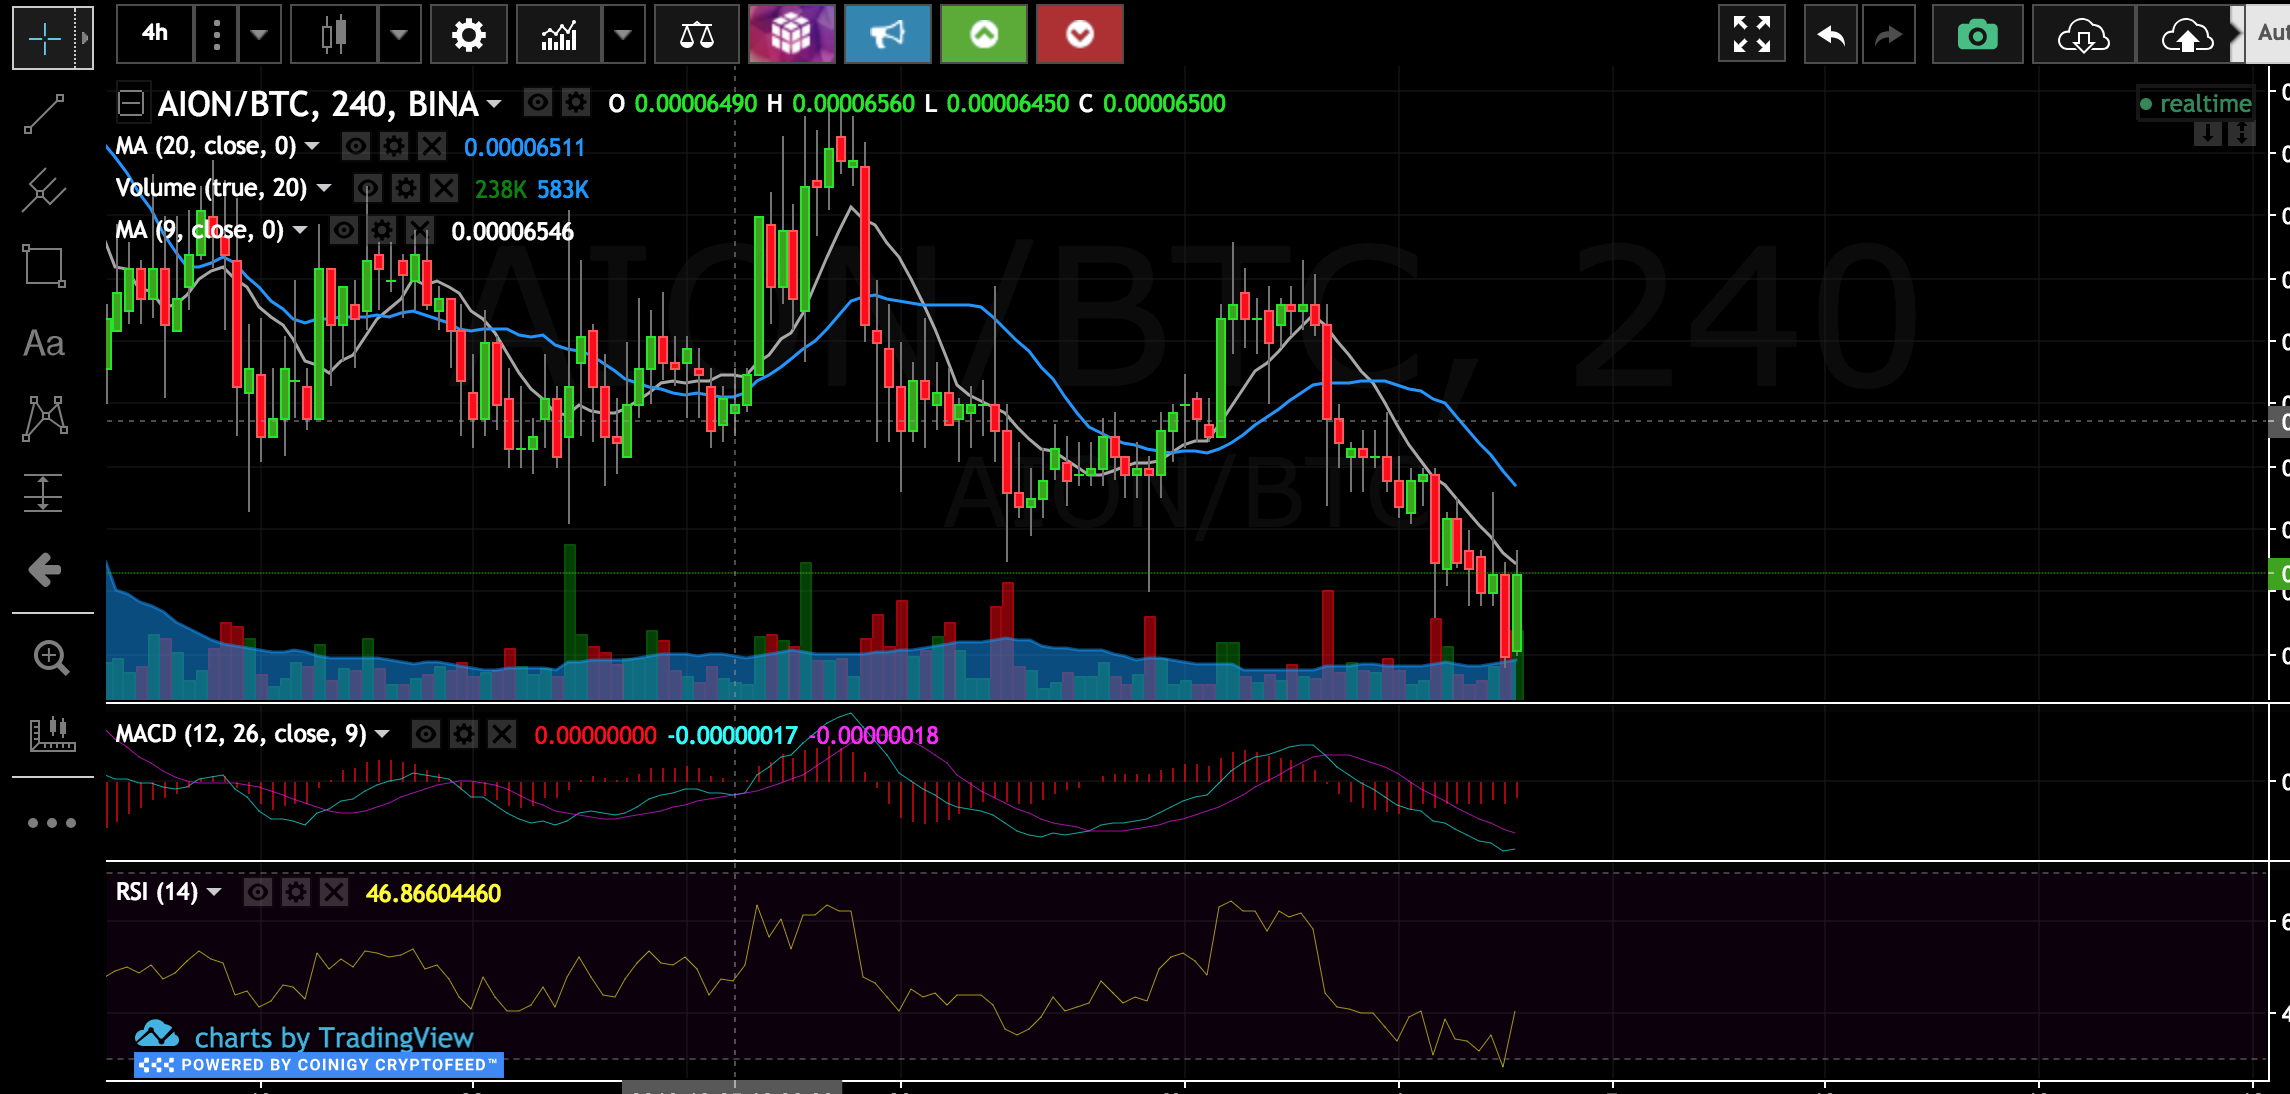The image size is (2290, 1094).
Task: Open the chart settings gear
Action: [x=468, y=35]
